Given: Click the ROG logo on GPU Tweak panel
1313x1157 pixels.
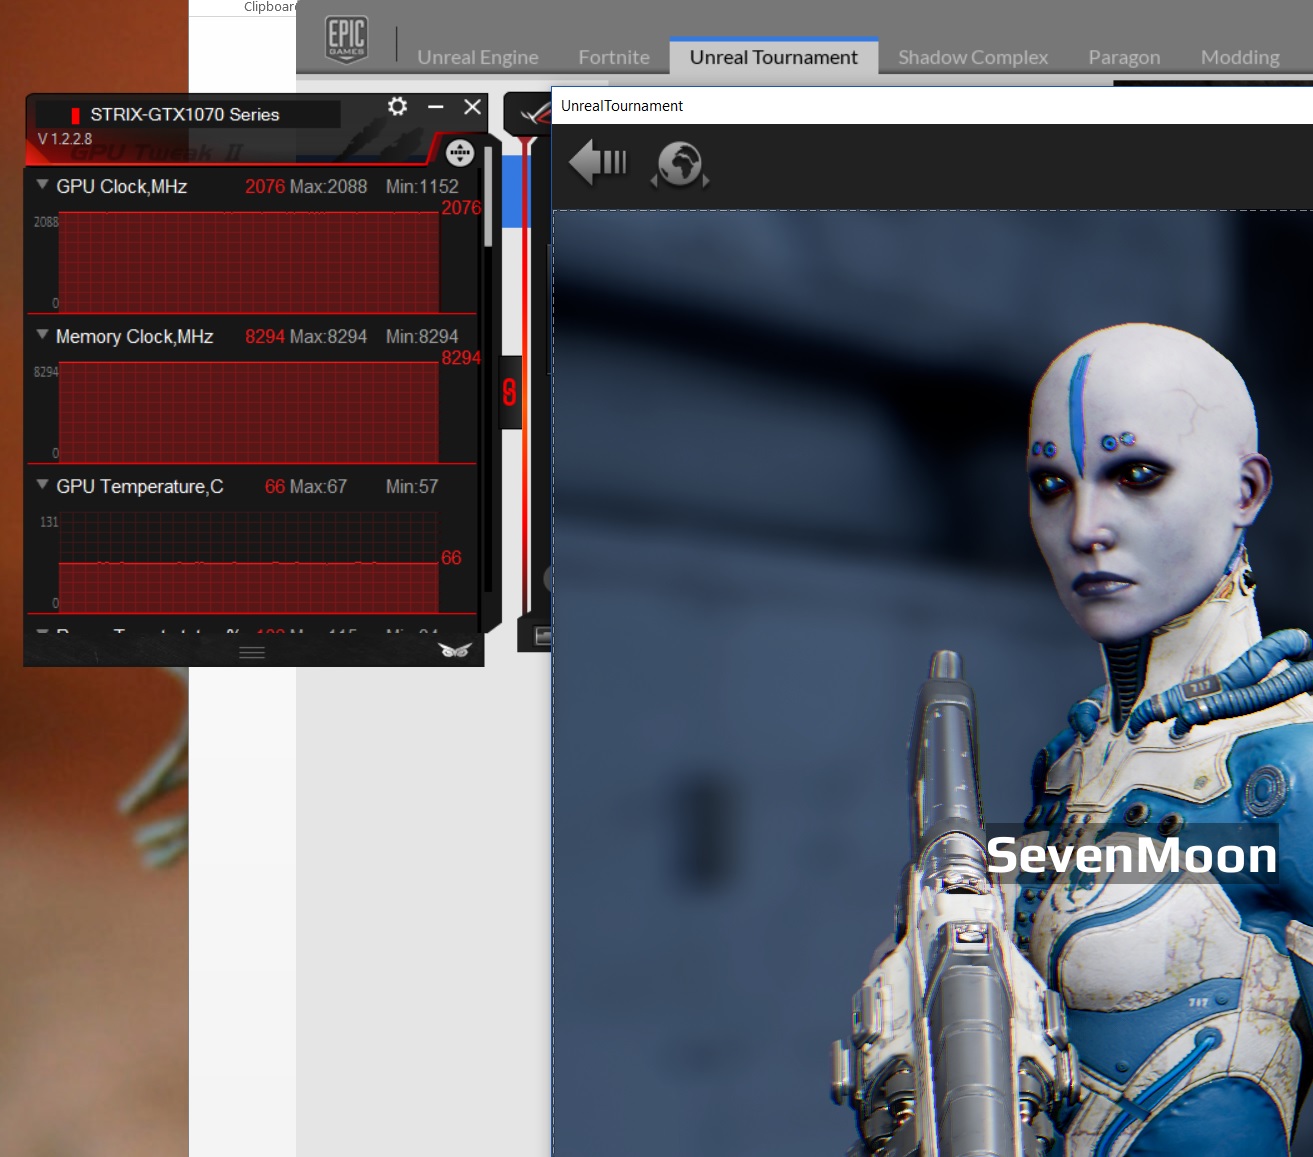Looking at the screenshot, I should [535, 115].
